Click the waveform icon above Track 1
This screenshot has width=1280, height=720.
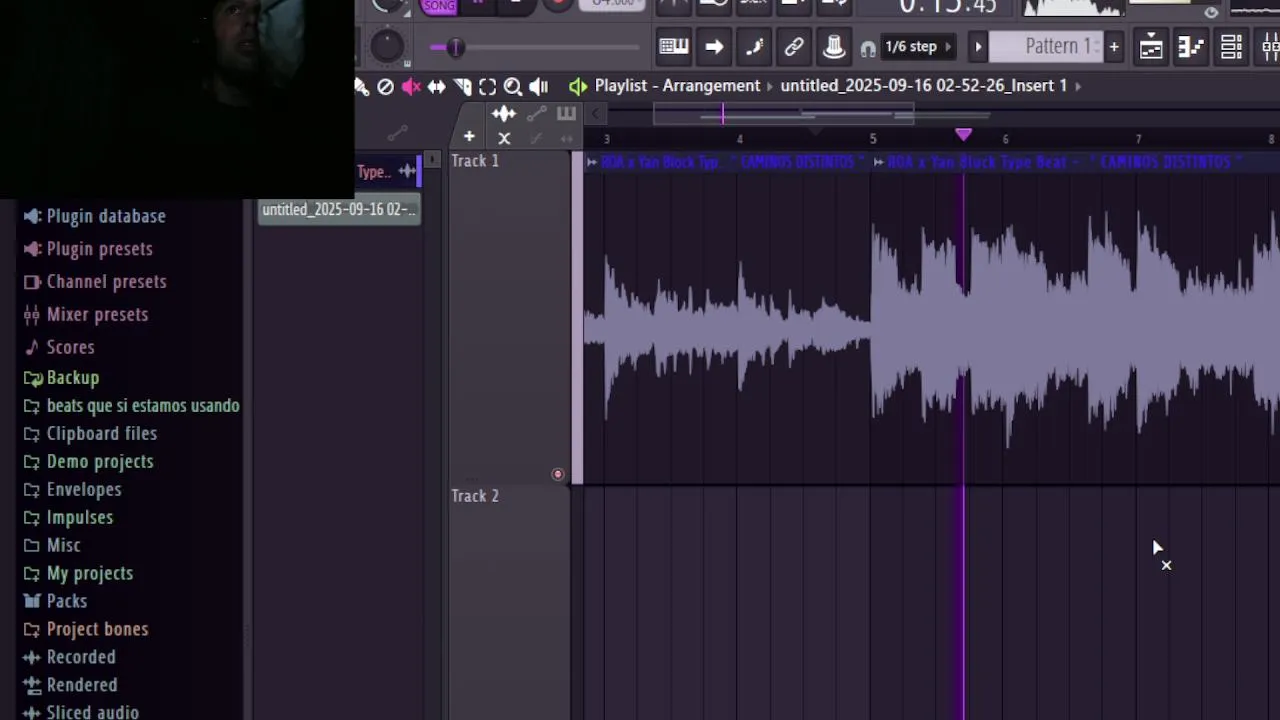pos(503,114)
